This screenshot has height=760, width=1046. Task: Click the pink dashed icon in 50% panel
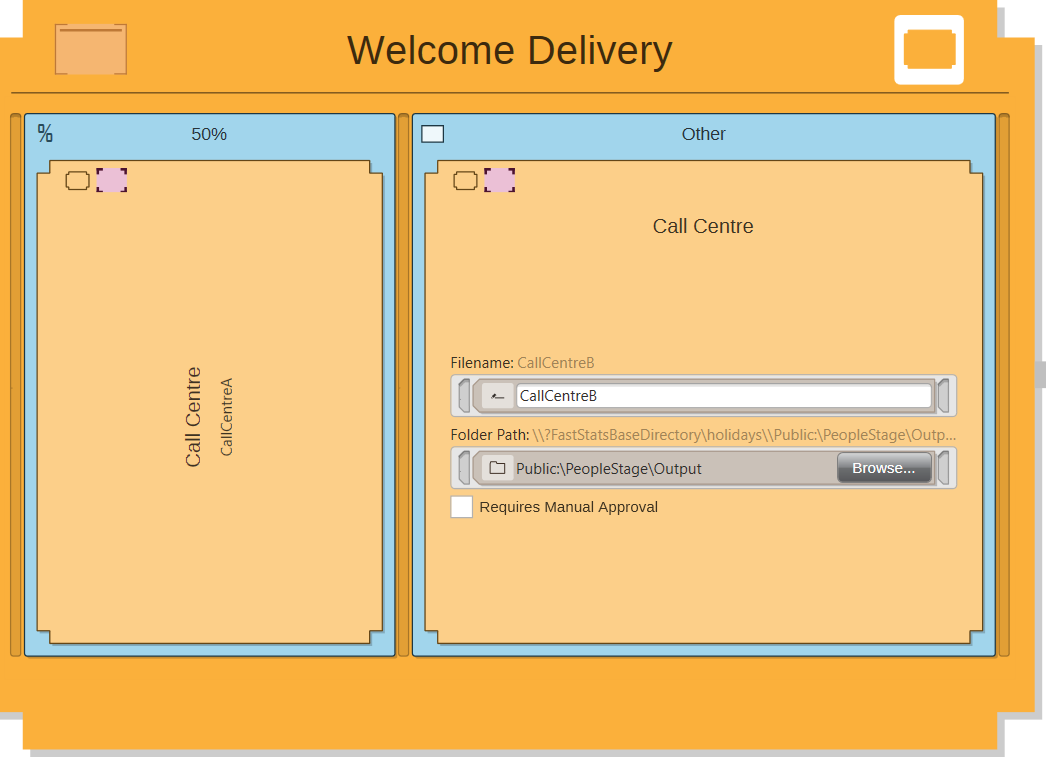111,180
